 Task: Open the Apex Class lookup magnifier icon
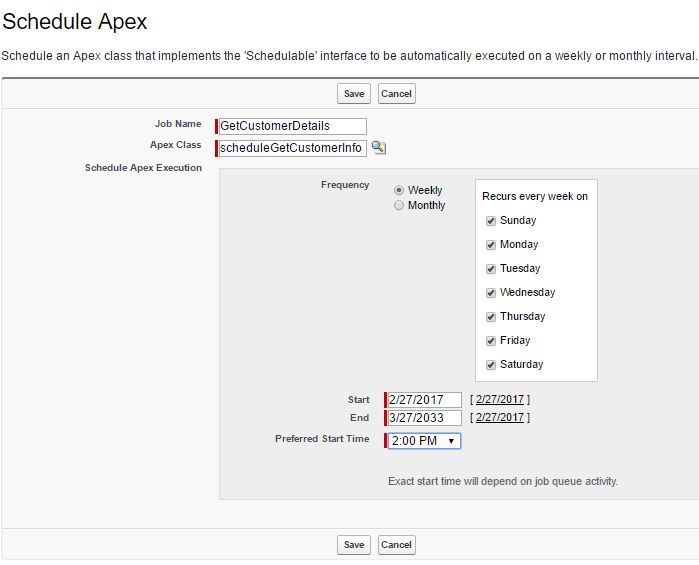(x=378, y=147)
